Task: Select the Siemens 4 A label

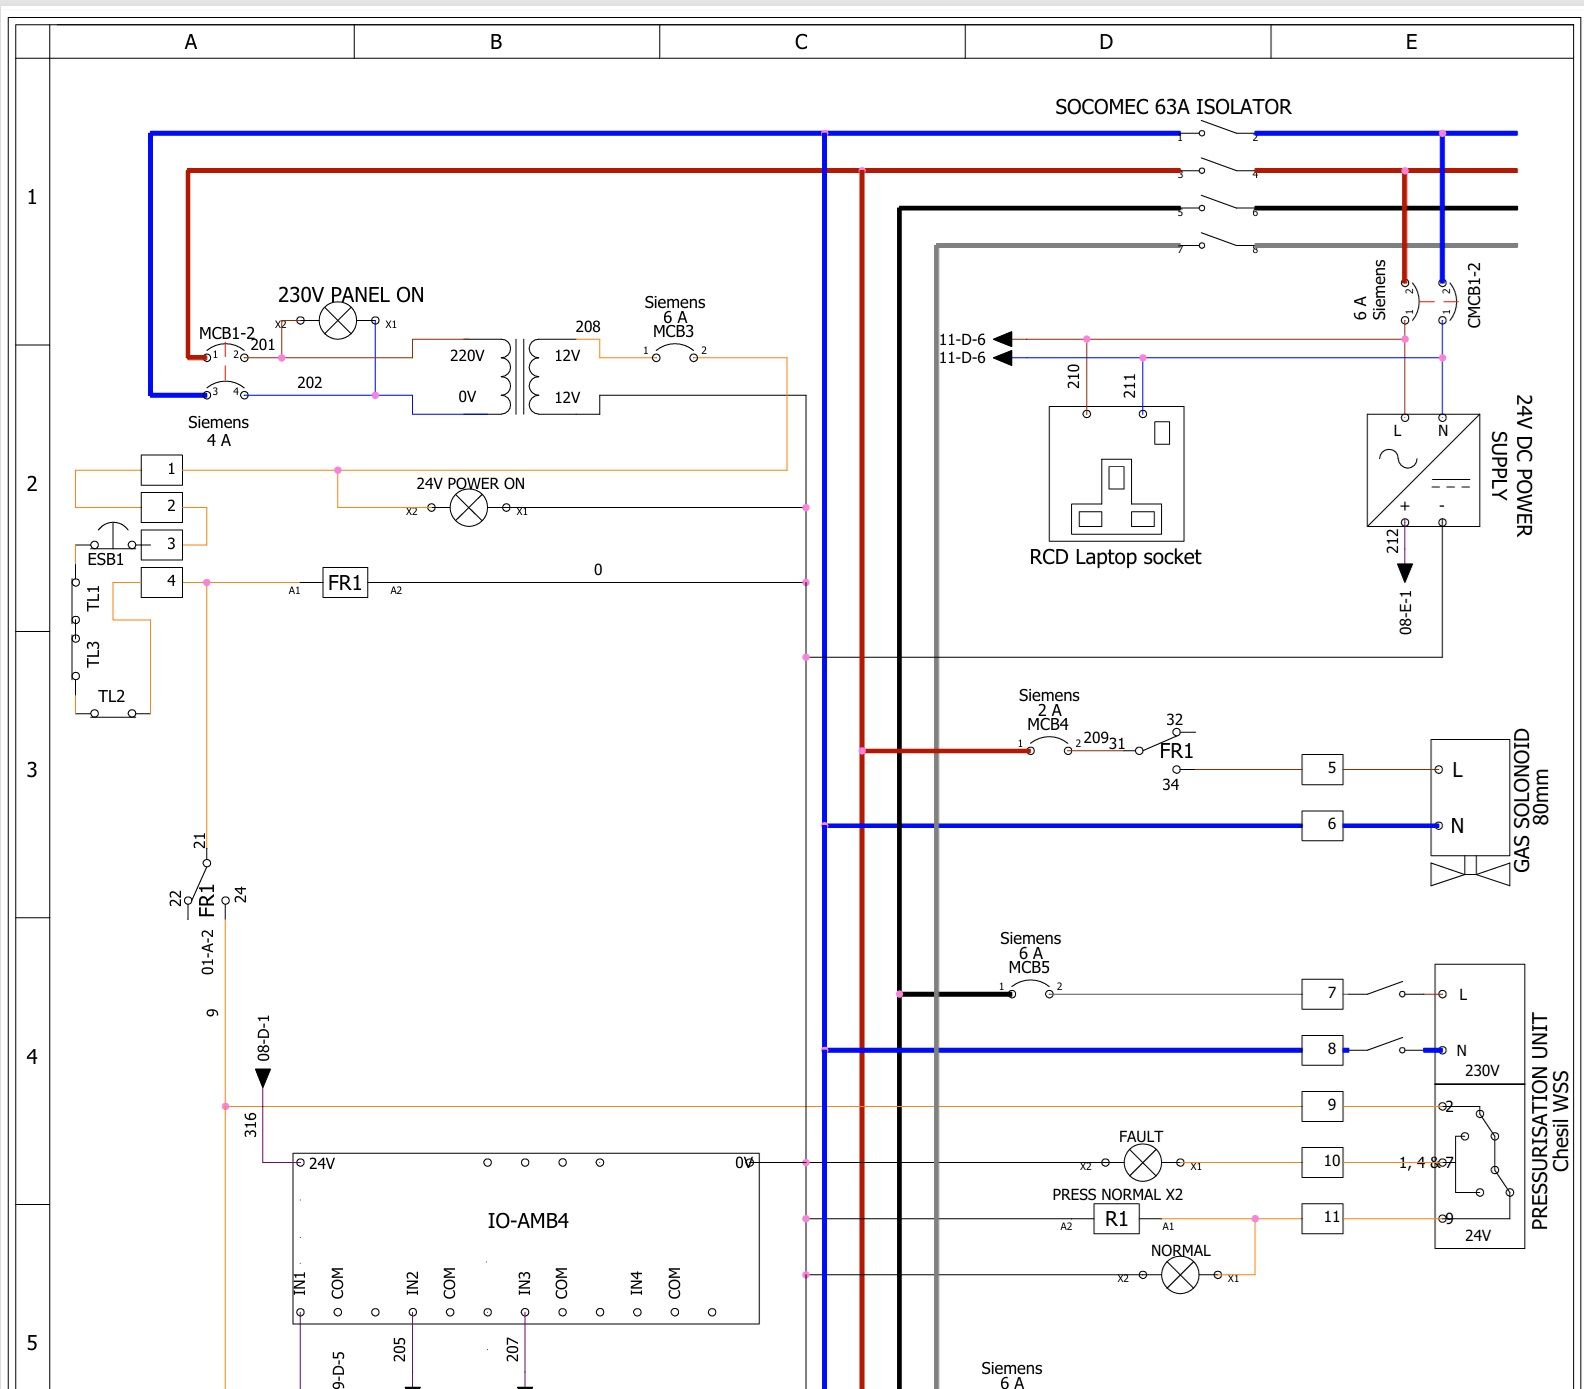Action: click(218, 431)
